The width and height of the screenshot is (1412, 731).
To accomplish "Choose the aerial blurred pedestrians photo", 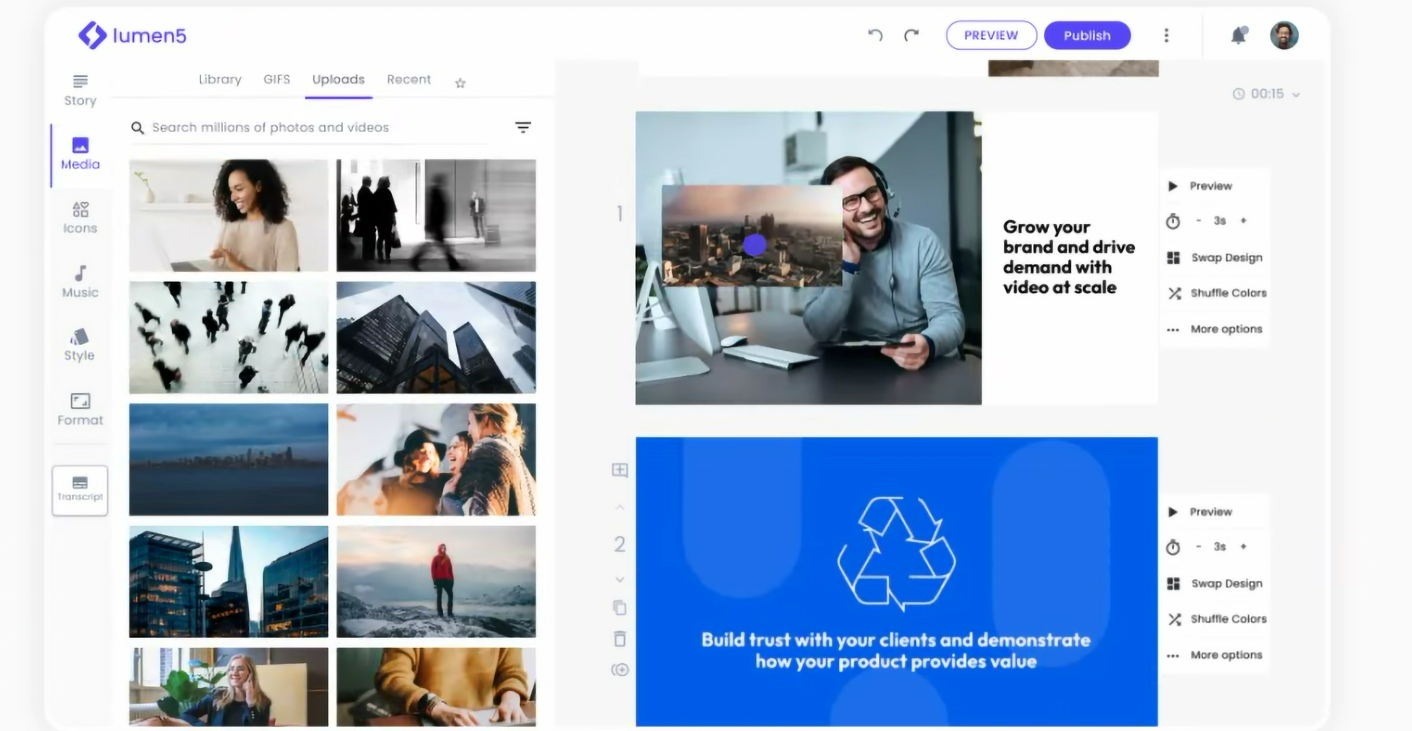I will [x=229, y=337].
